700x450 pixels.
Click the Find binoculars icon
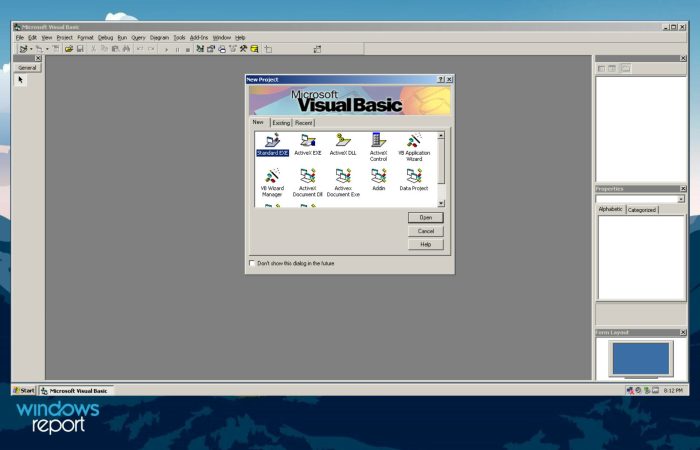click(x=126, y=49)
